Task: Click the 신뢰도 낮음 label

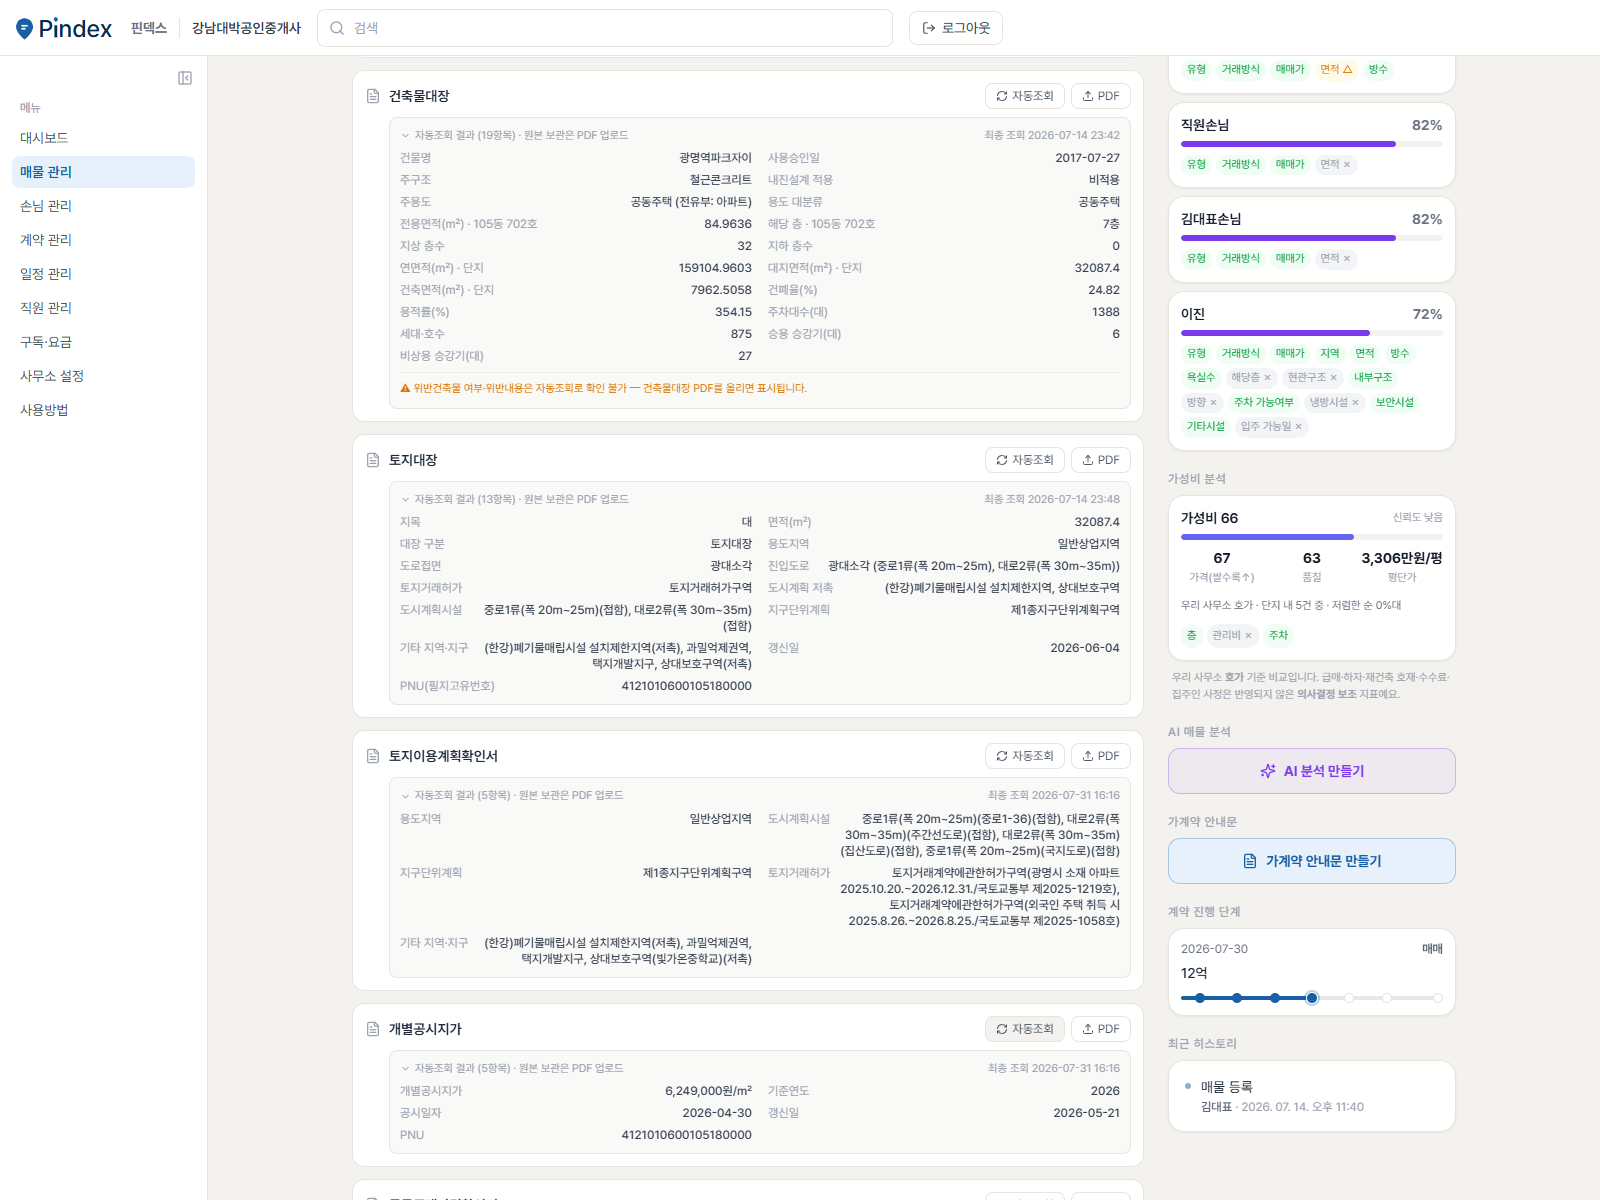Action: [1418, 518]
